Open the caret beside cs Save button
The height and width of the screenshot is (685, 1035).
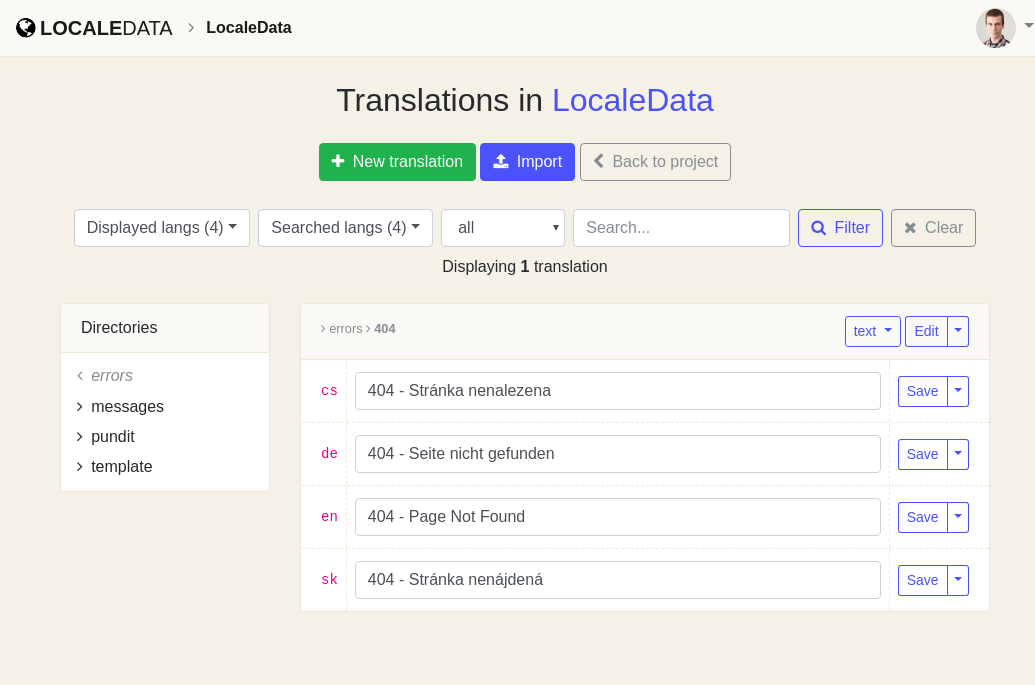[x=958, y=391]
